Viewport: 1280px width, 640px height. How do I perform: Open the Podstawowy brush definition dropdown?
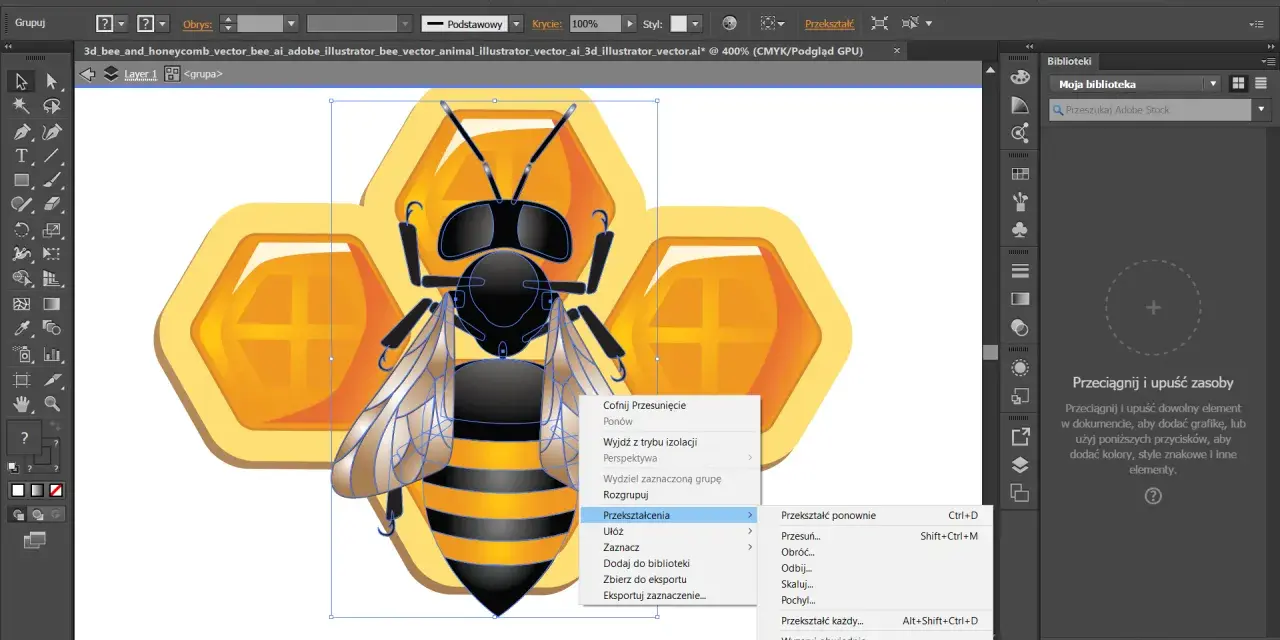[x=516, y=23]
